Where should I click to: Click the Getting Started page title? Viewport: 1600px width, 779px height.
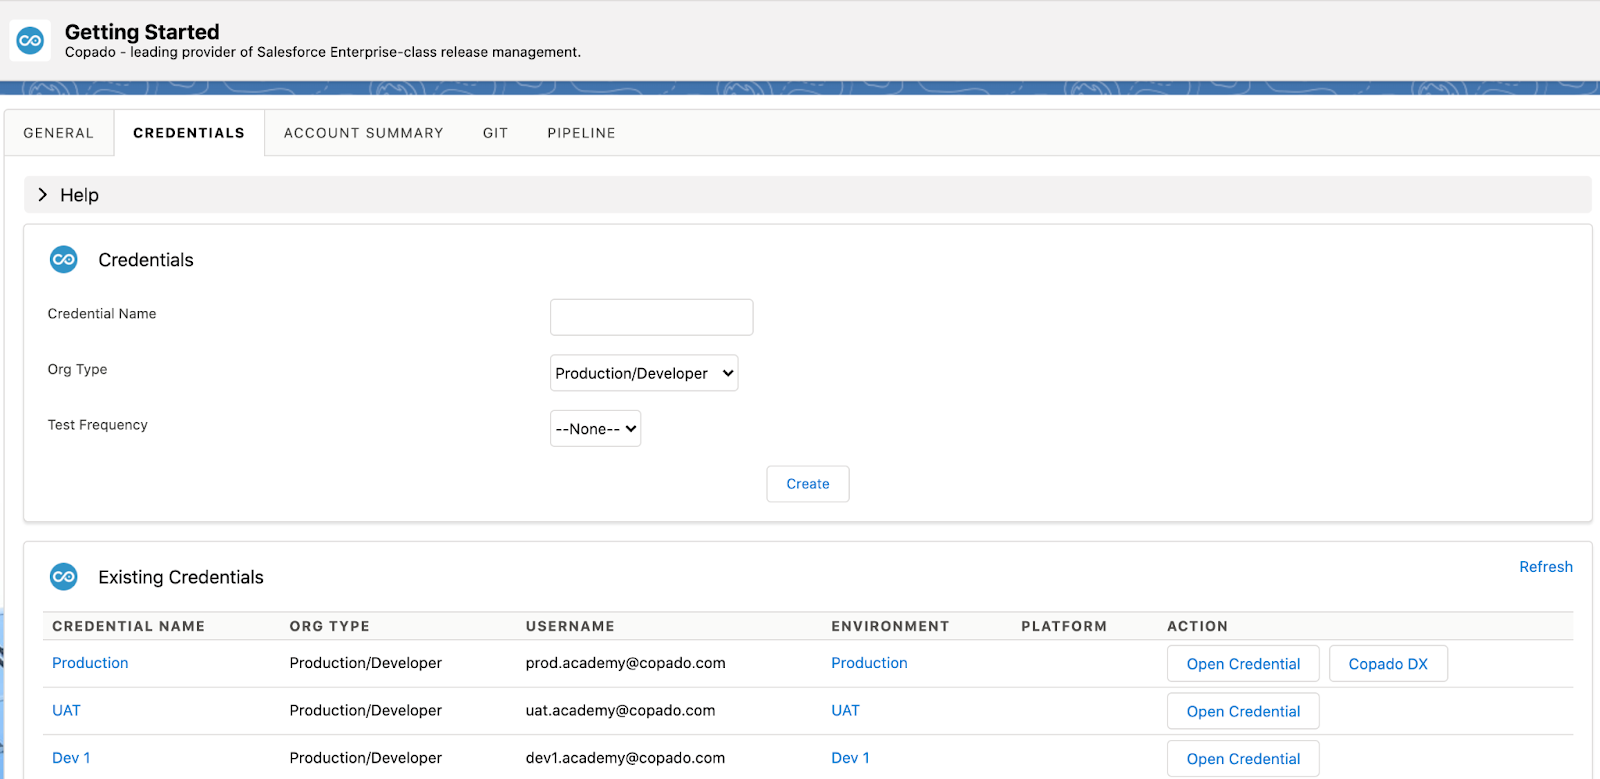point(142,32)
